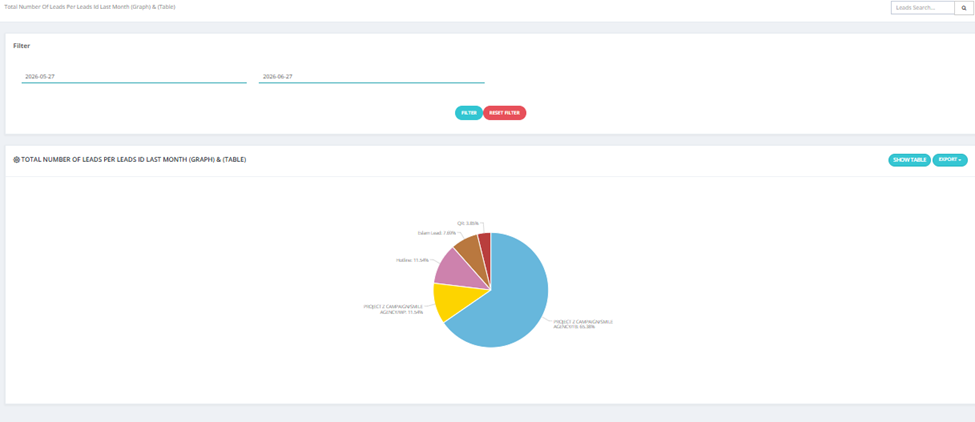This screenshot has width=975, height=422.
Task: Click the Total Number Of Leads breadcrumb title
Action: click(x=90, y=6)
